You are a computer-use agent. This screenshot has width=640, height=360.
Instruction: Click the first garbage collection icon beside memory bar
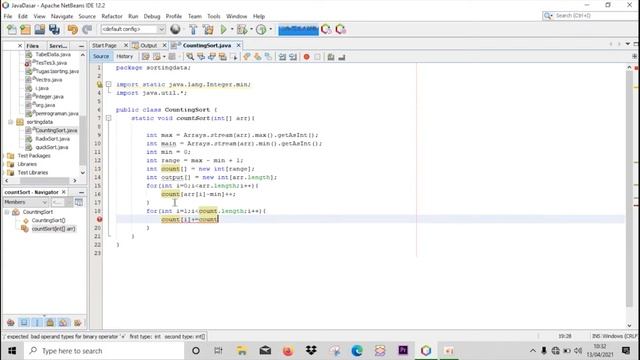(x=326, y=29)
